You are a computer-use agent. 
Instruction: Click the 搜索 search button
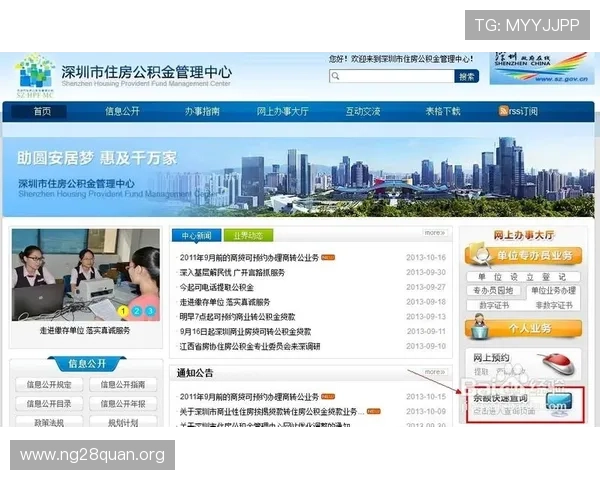coord(466,77)
